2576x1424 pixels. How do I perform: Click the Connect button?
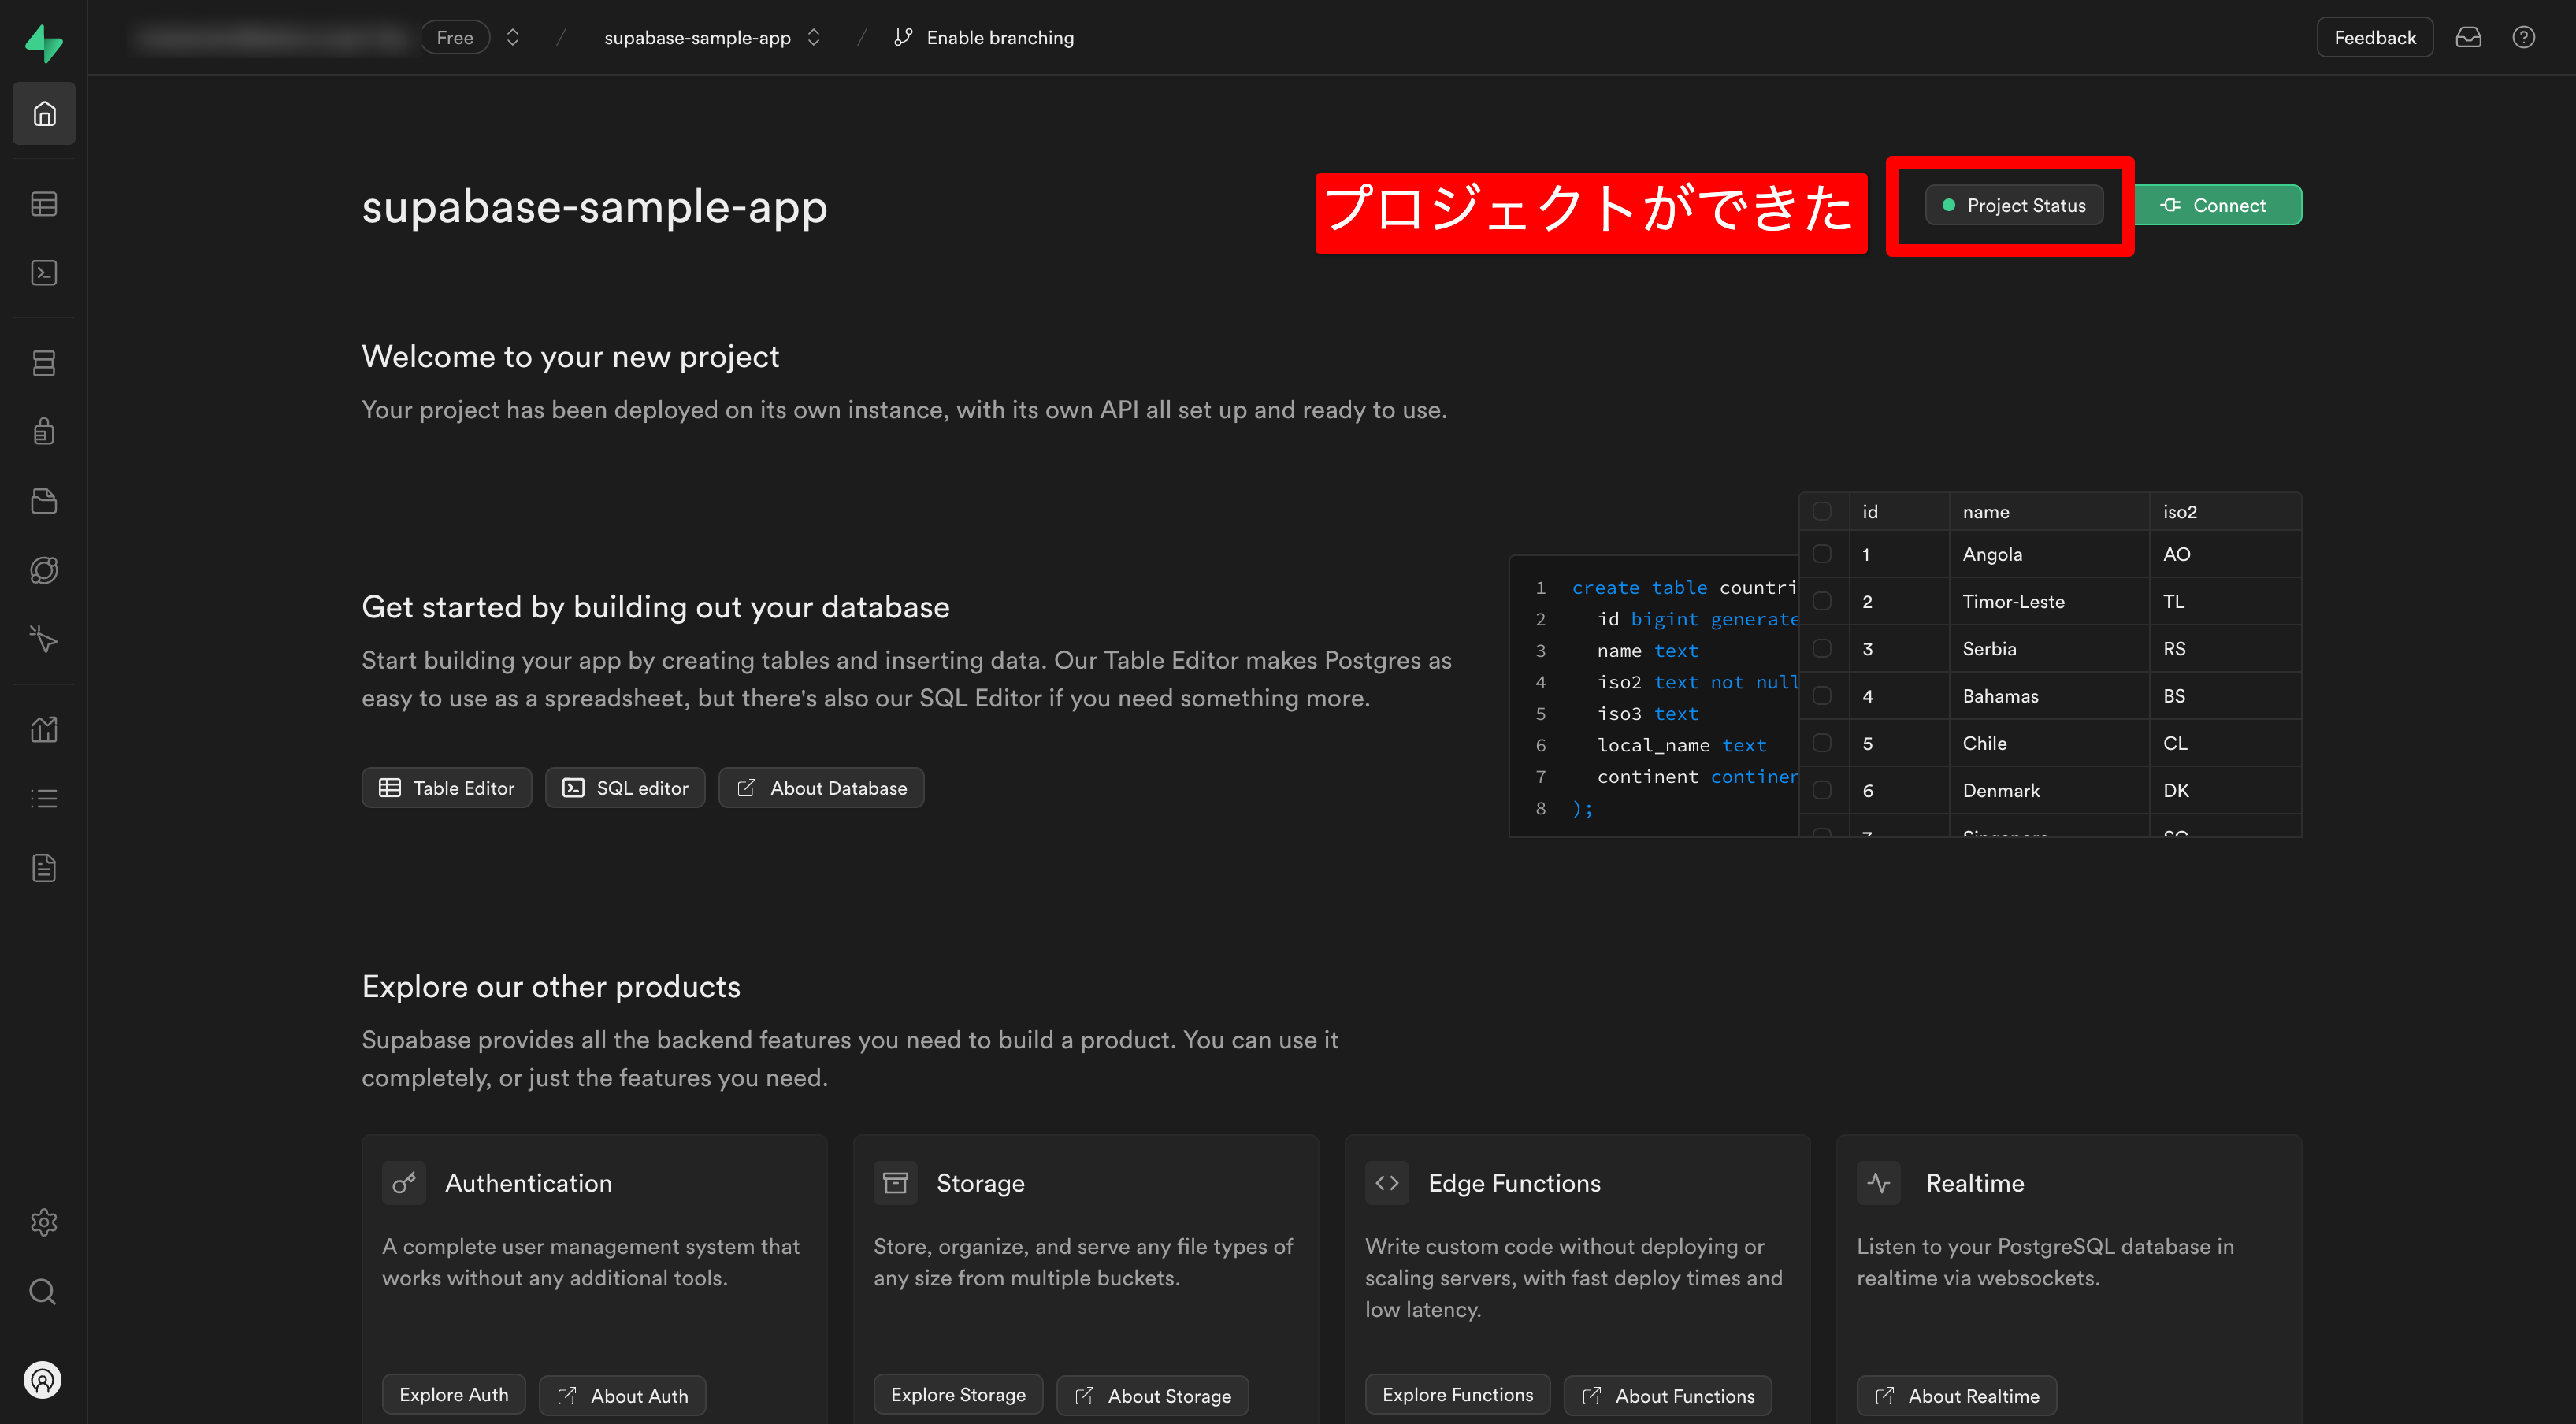tap(2218, 206)
